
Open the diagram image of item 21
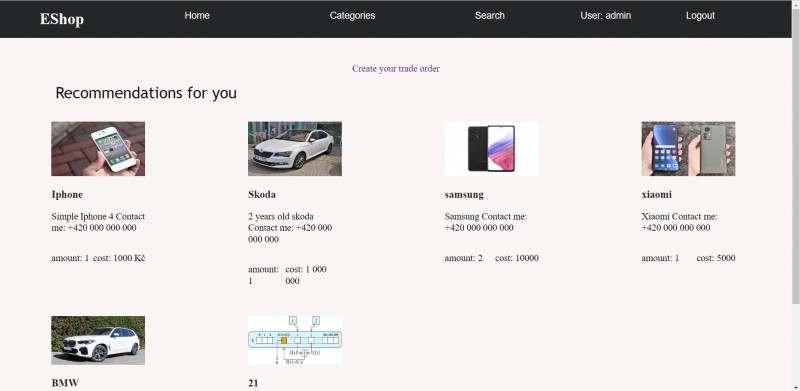[295, 340]
